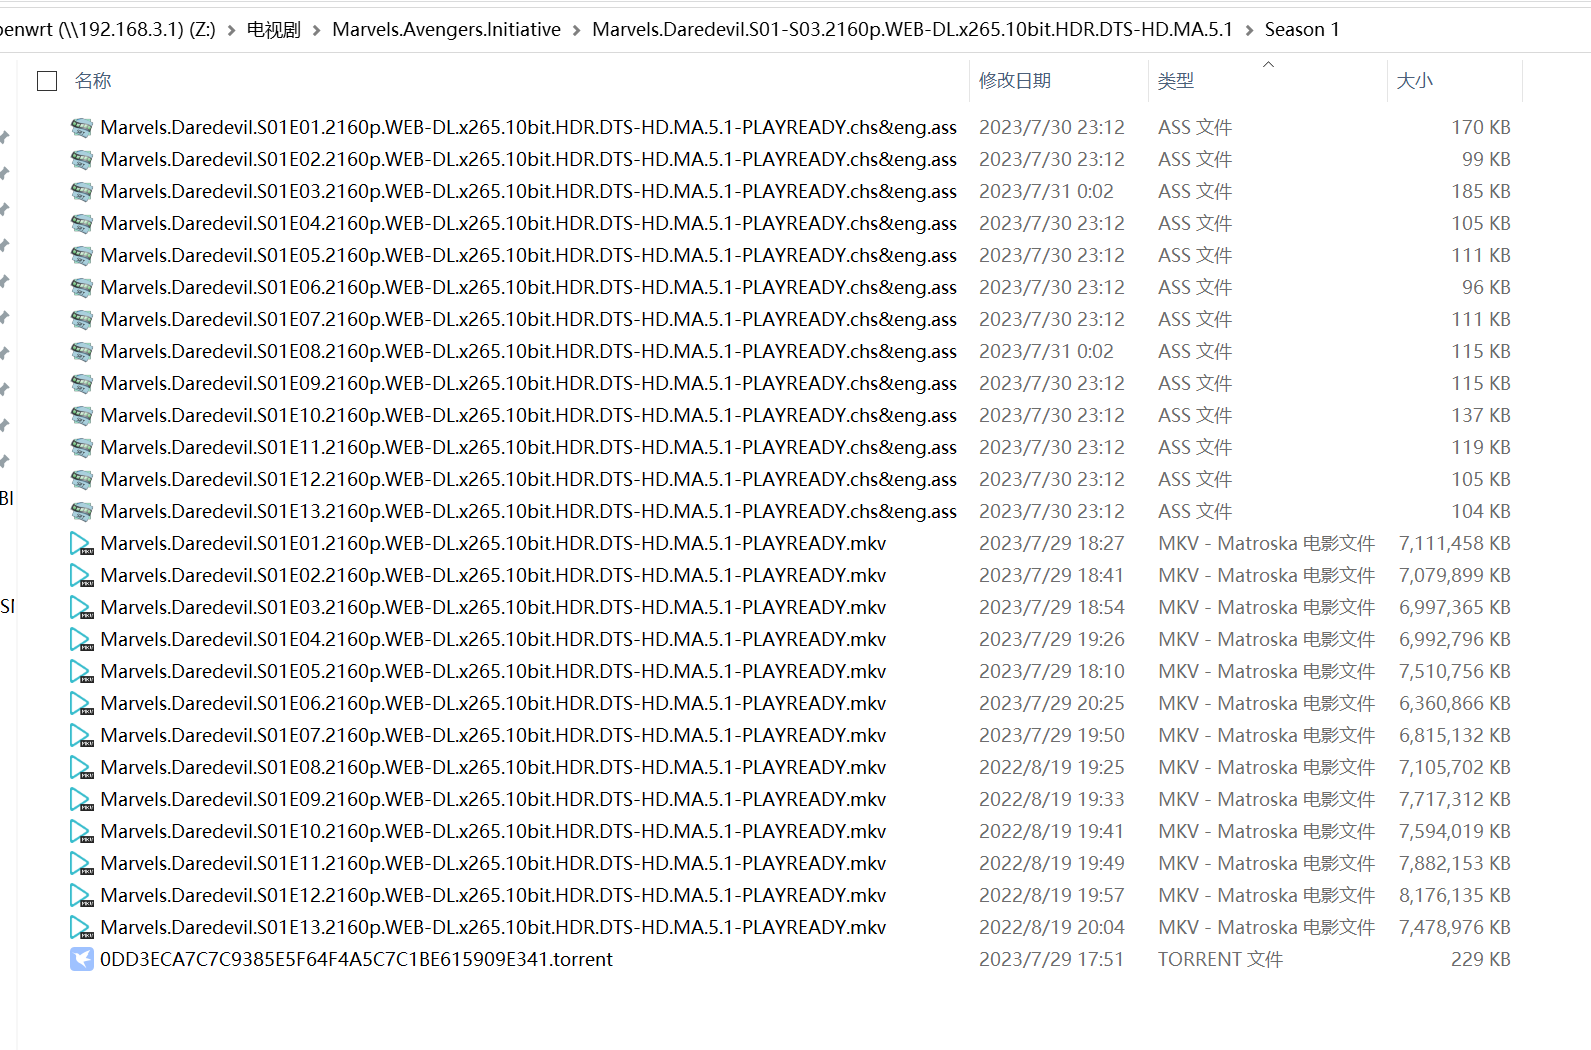Click the 7,882,153 KB size cell
The width and height of the screenshot is (1591, 1050).
click(x=1454, y=863)
